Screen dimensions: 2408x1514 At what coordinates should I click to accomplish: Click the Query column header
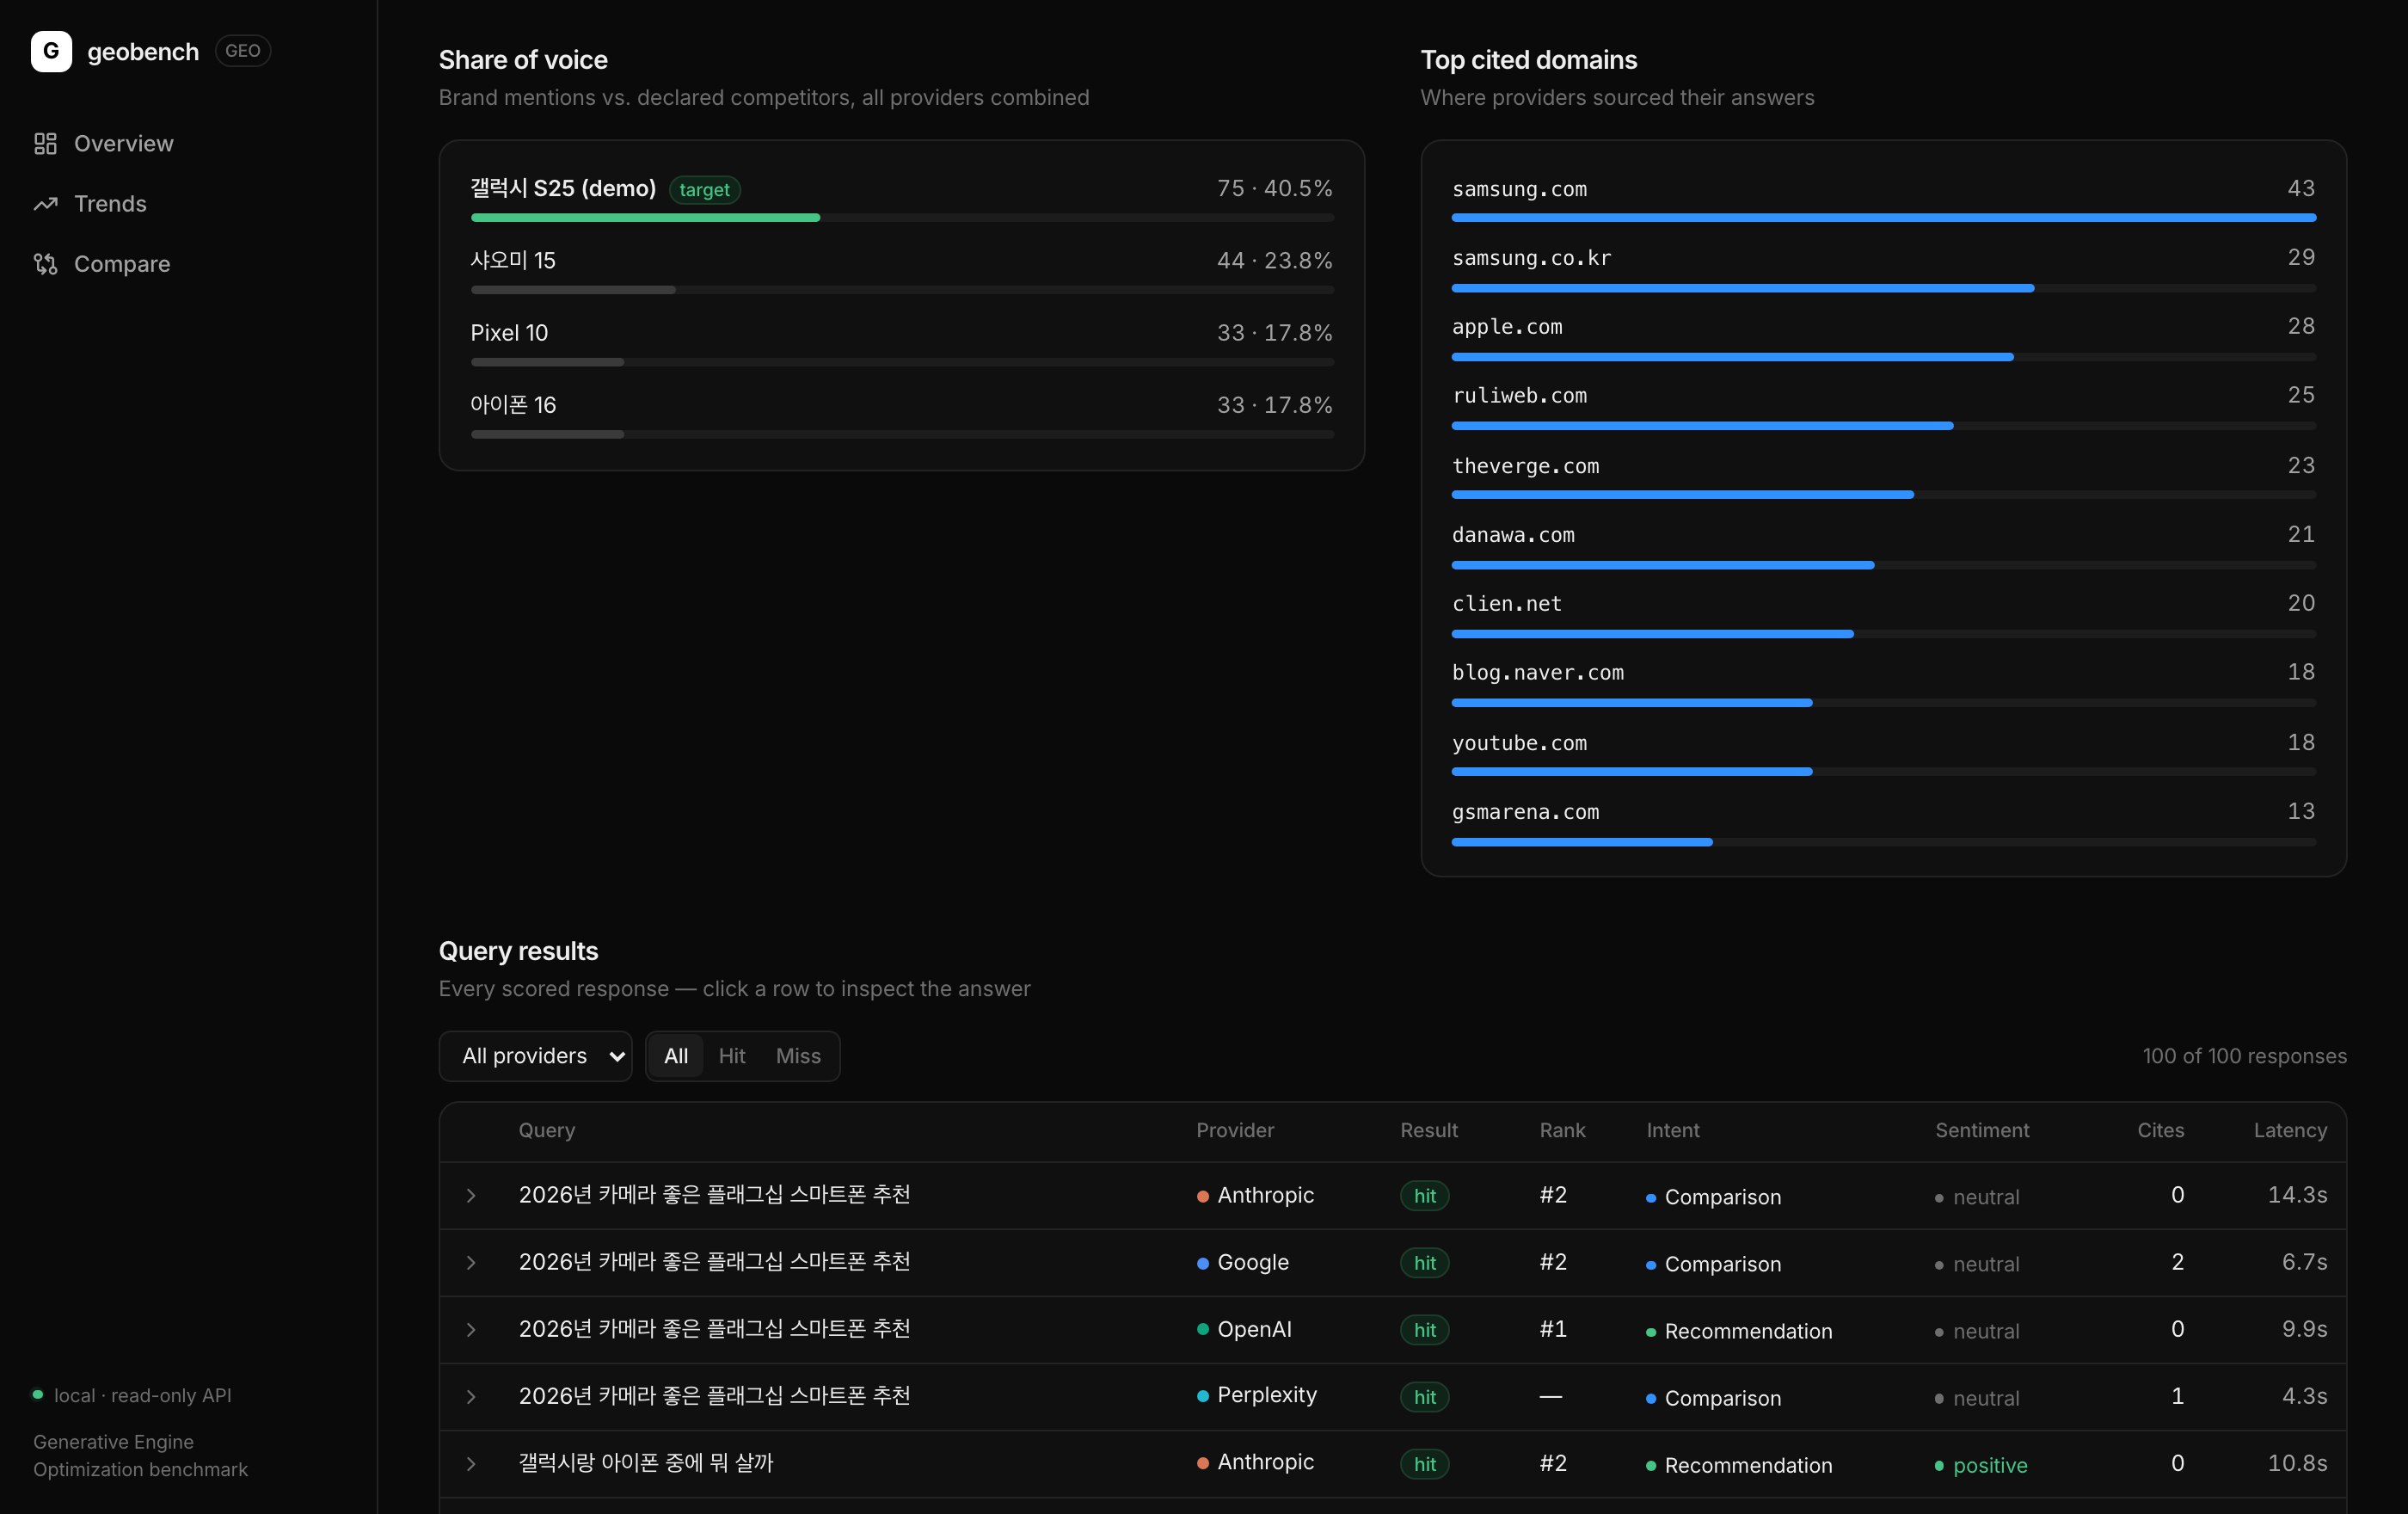(547, 1130)
